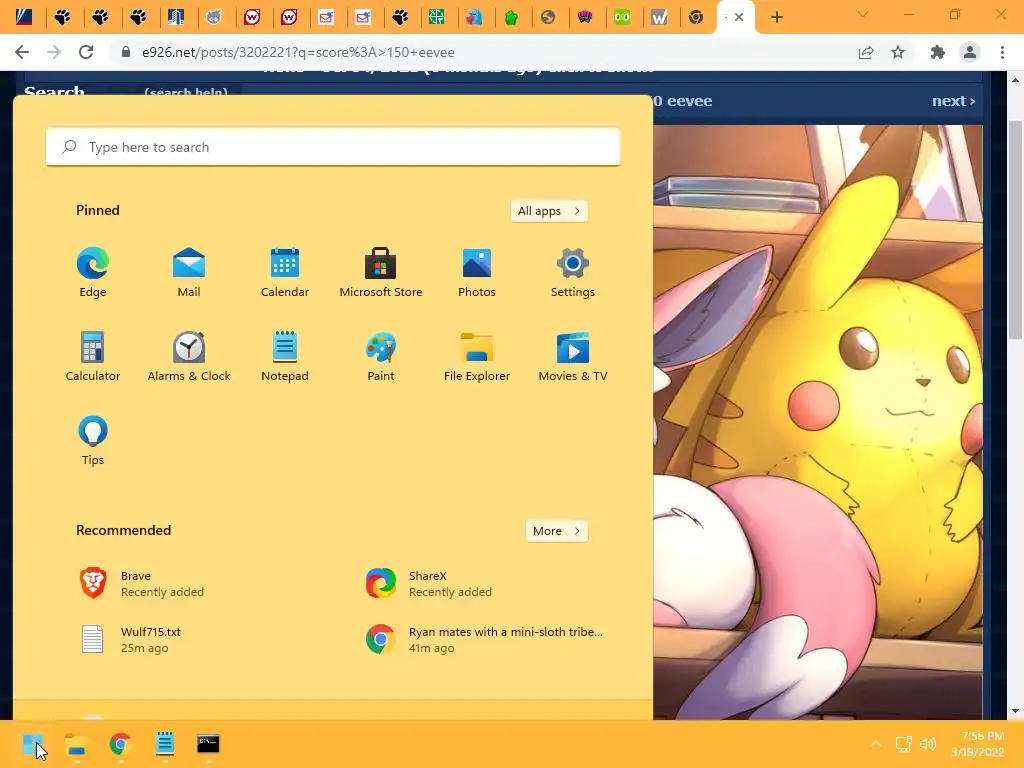
Task: Open the Tips pinned app
Action: click(x=93, y=441)
